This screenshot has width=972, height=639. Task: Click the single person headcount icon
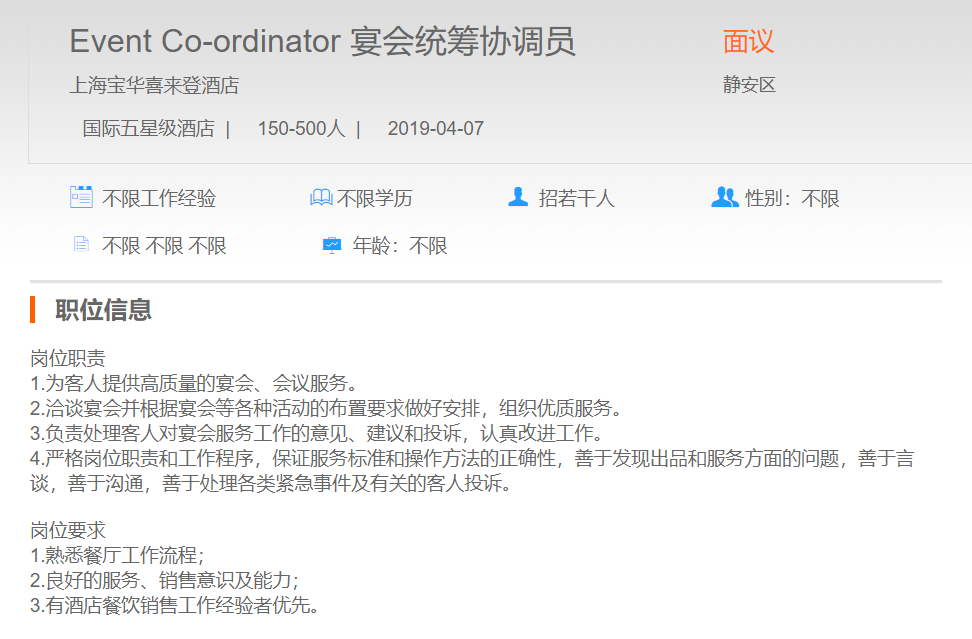pos(518,197)
